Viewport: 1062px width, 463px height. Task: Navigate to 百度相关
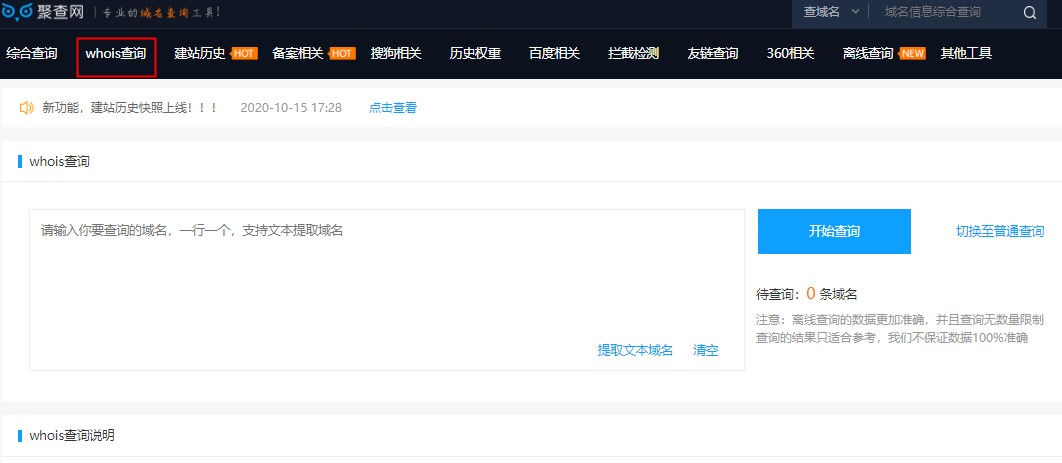[x=554, y=53]
